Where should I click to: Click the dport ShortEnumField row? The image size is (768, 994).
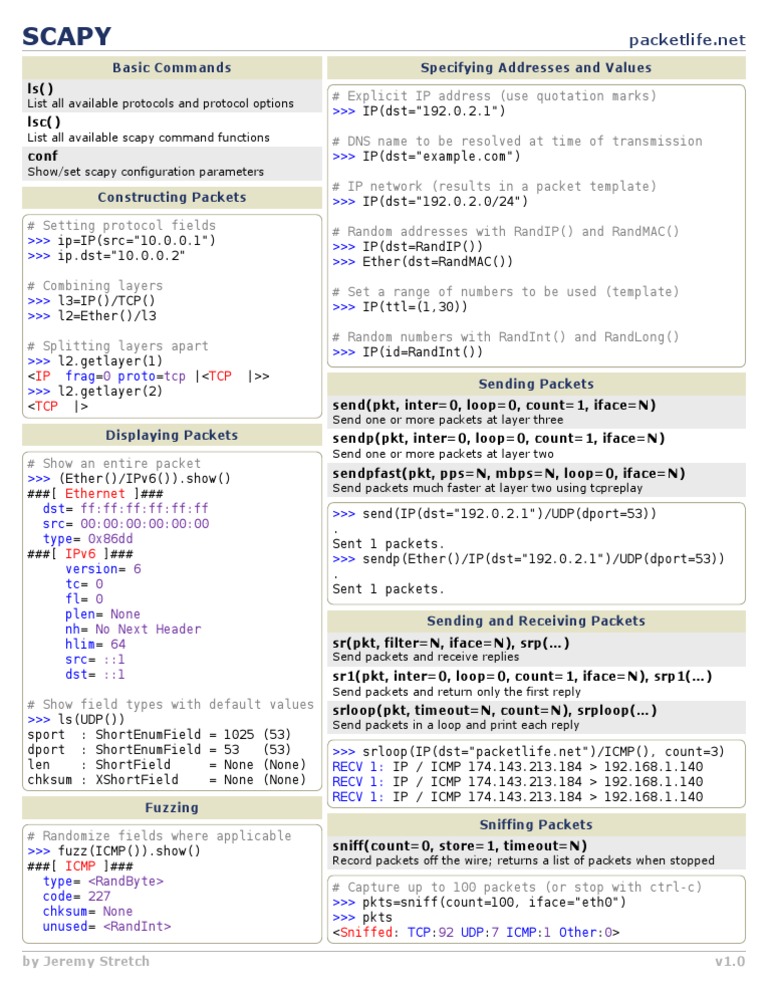pos(159,750)
